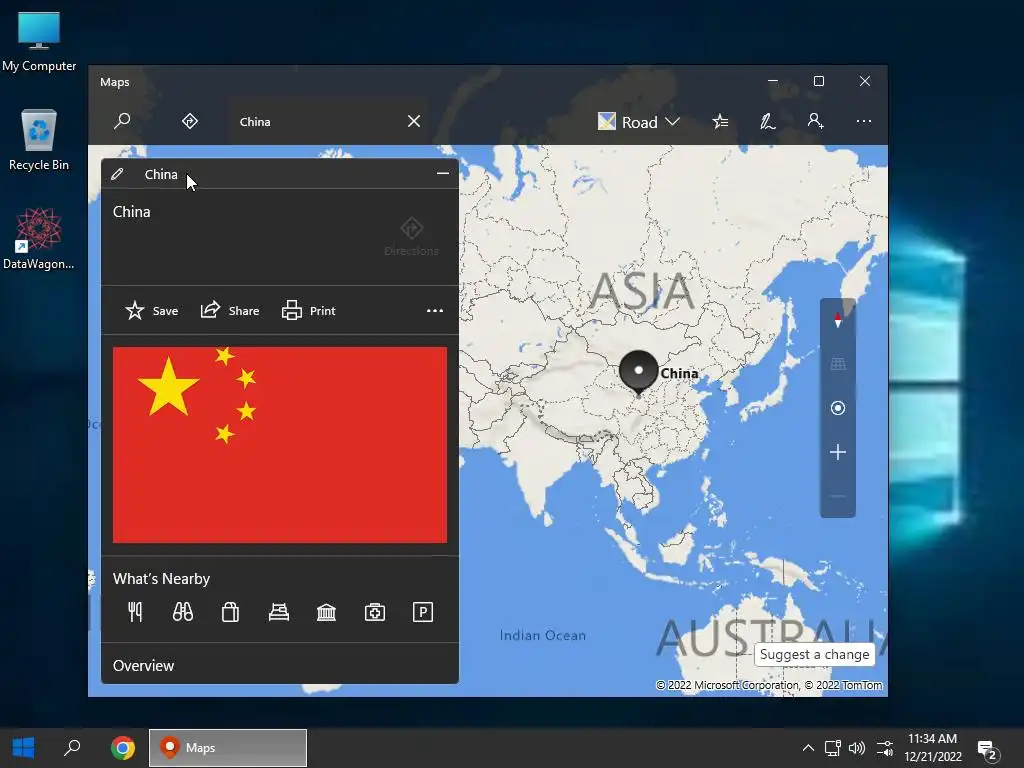Print the China map
Image resolution: width=1024 pixels, height=768 pixels.
[308, 311]
